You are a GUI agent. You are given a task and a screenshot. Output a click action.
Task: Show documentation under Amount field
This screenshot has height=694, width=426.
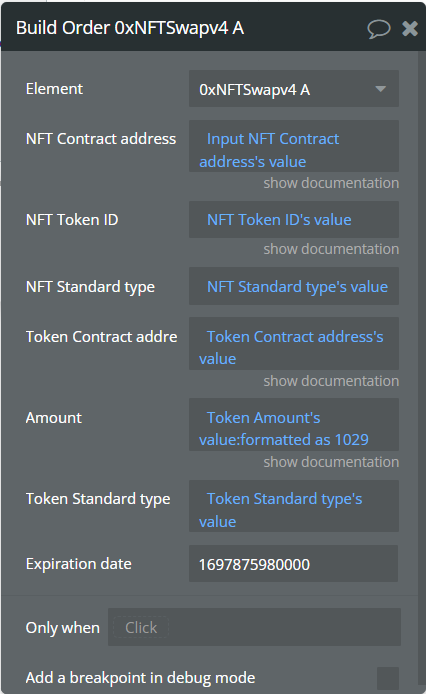(x=331, y=462)
